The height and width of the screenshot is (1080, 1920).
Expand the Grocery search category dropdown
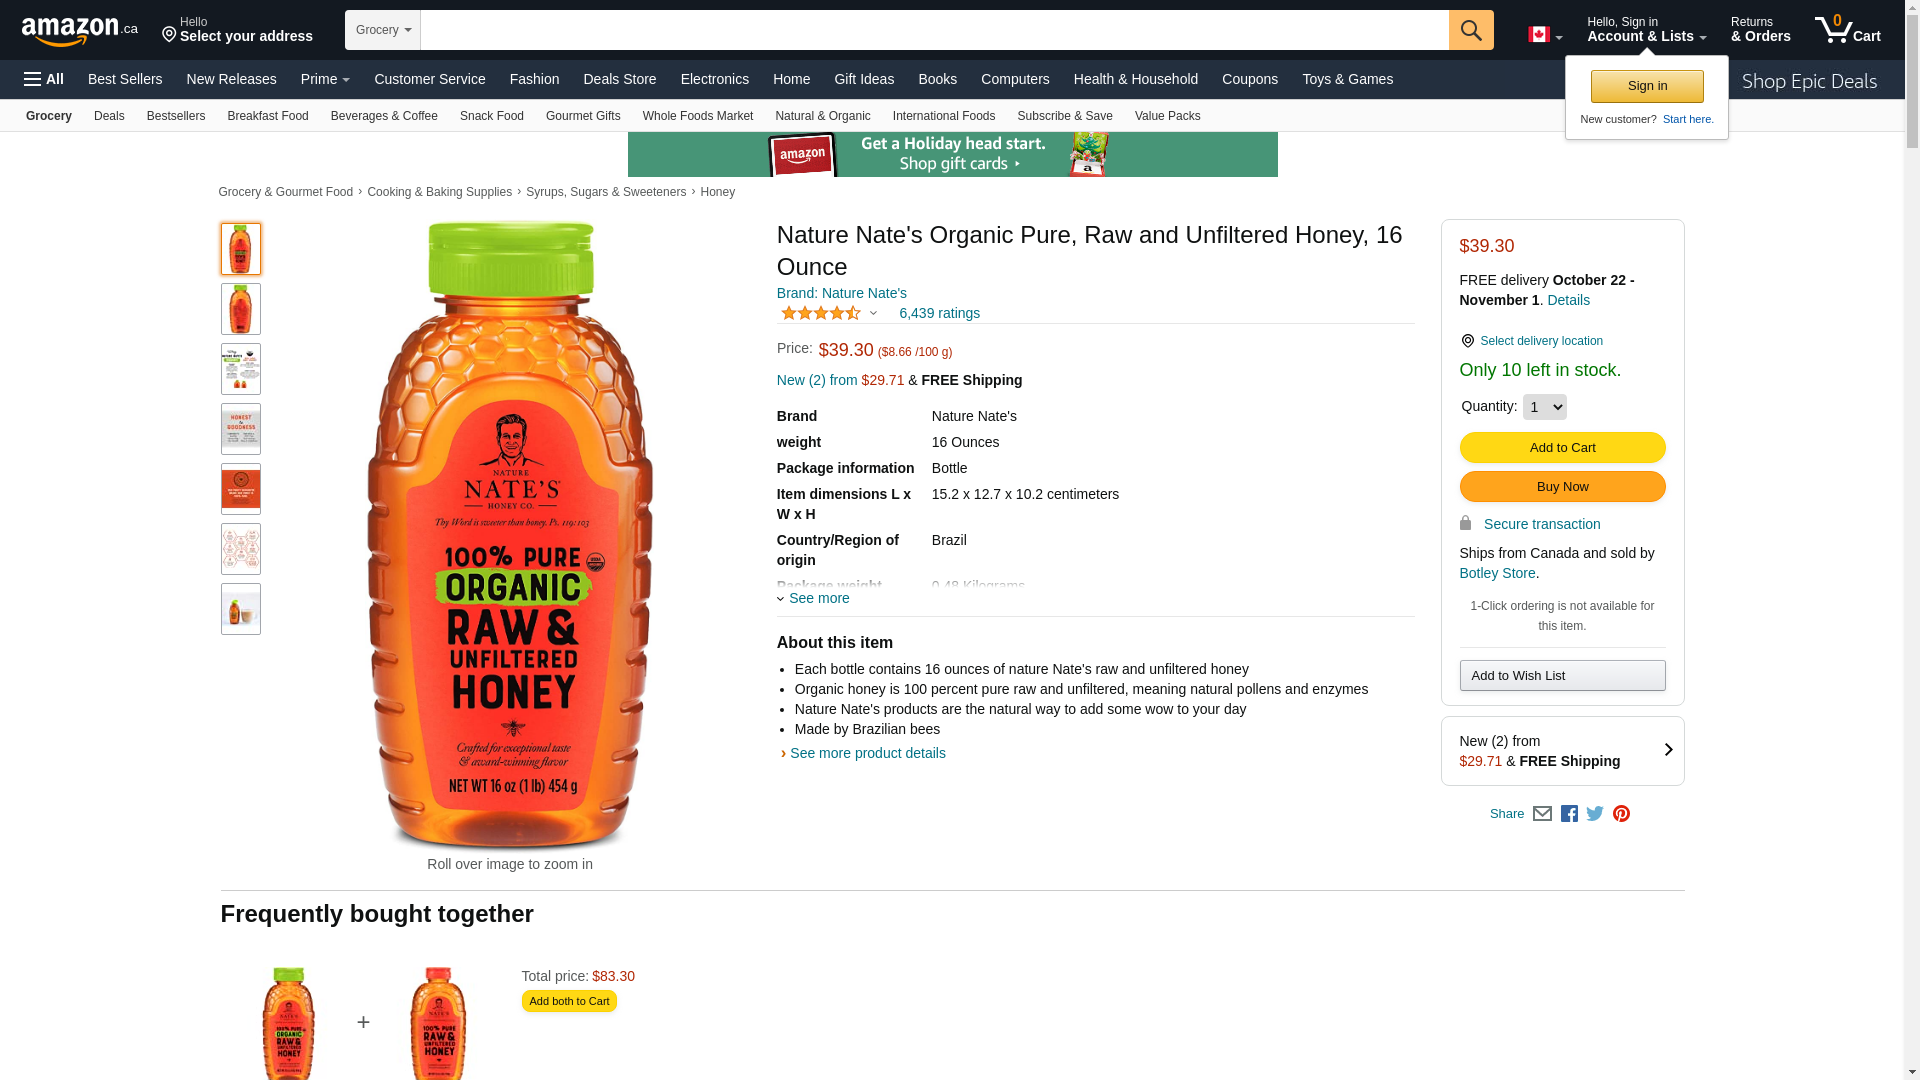pos(383,30)
